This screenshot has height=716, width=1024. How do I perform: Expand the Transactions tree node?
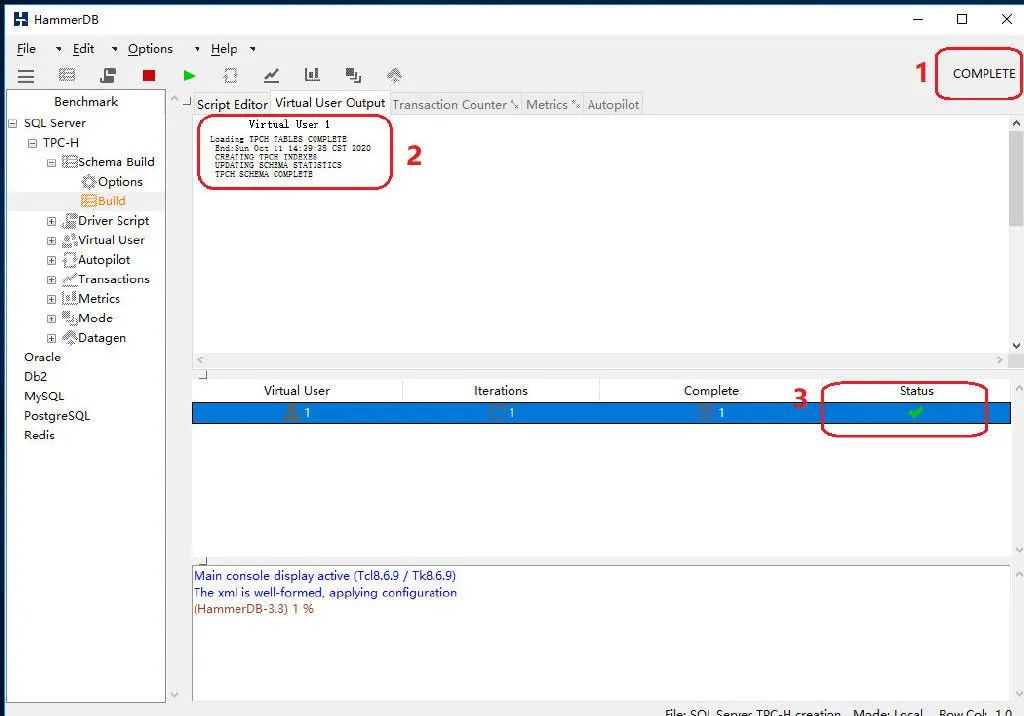(51, 280)
